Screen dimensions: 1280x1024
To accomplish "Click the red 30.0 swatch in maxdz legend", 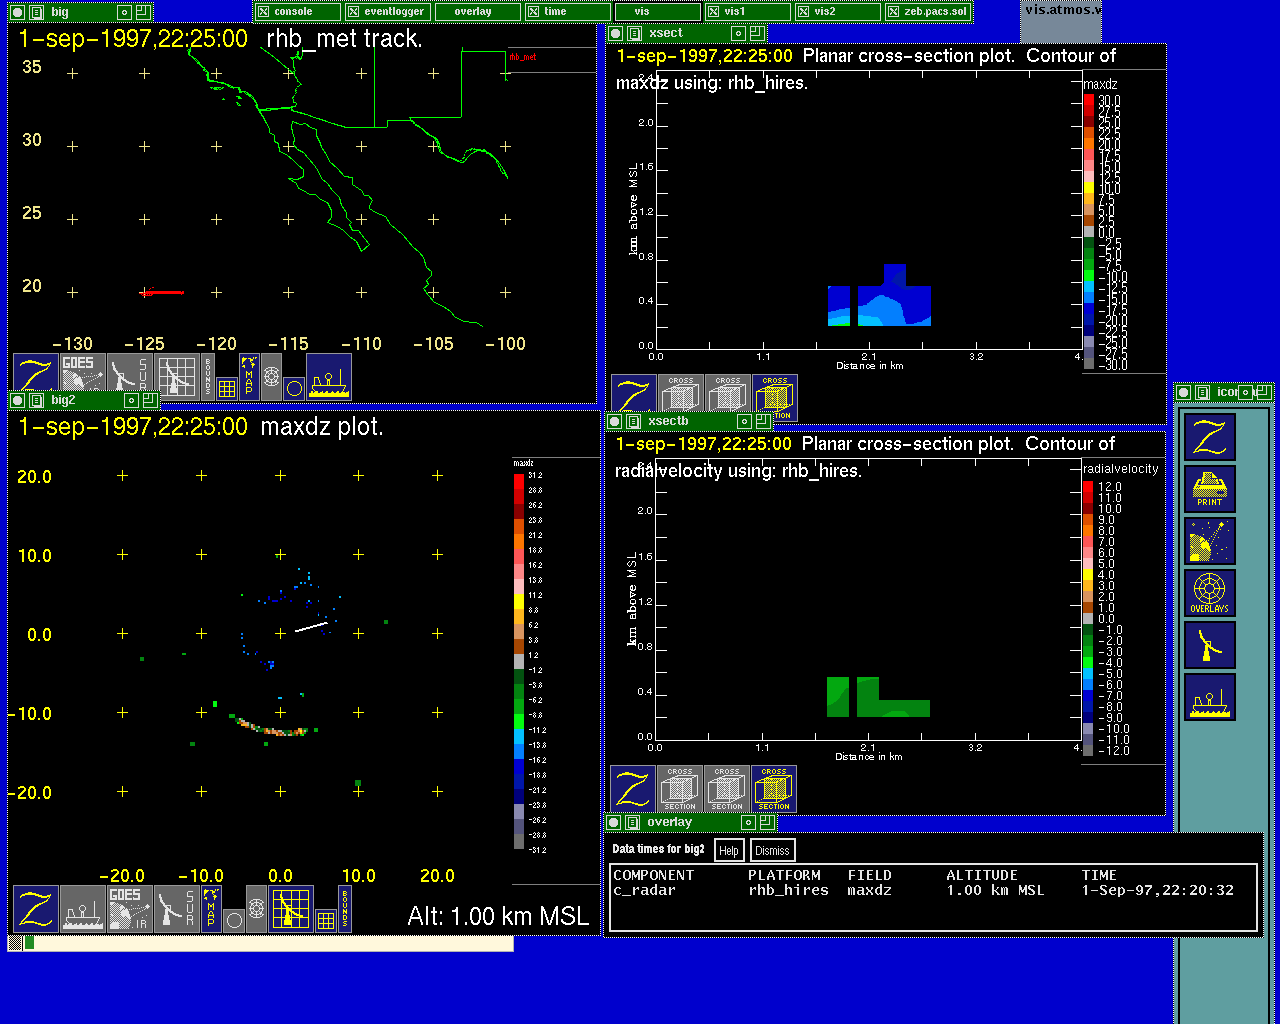I will 1089,100.
